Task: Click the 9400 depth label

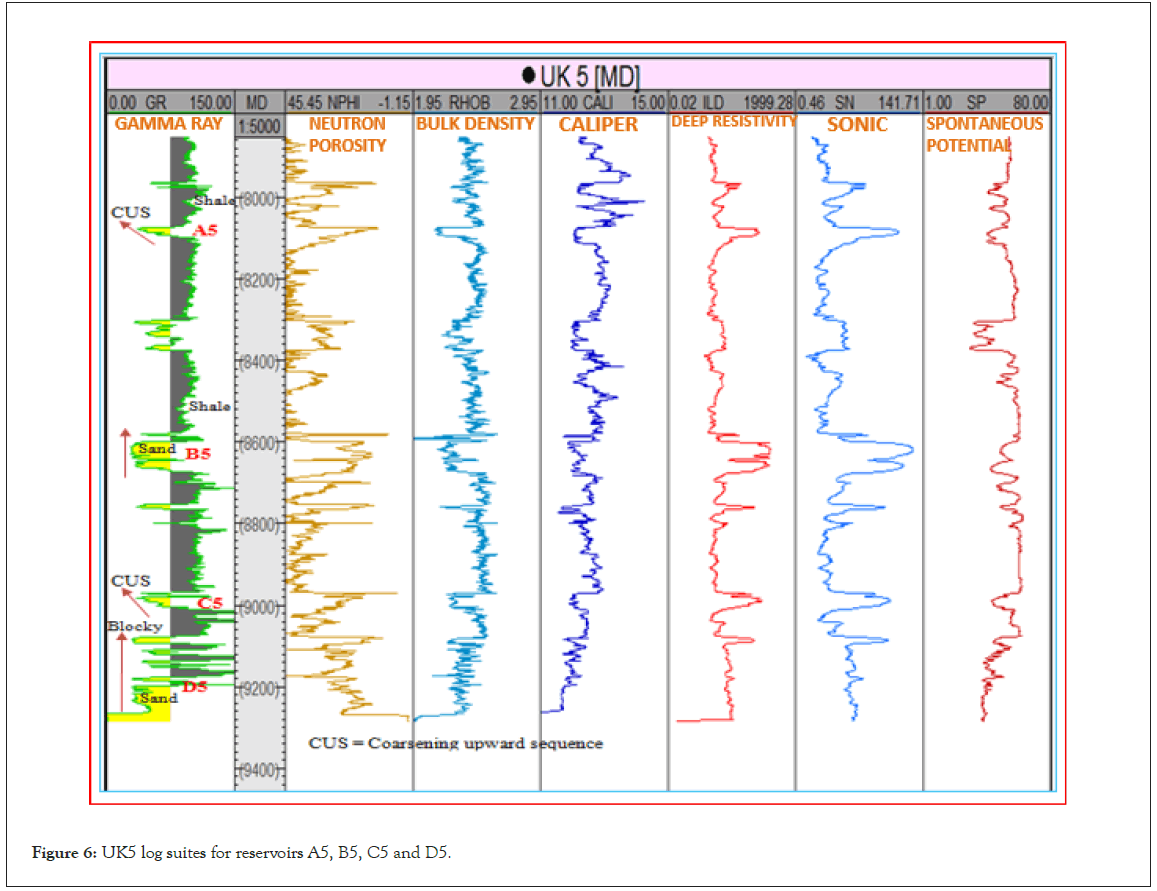Action: click(260, 769)
